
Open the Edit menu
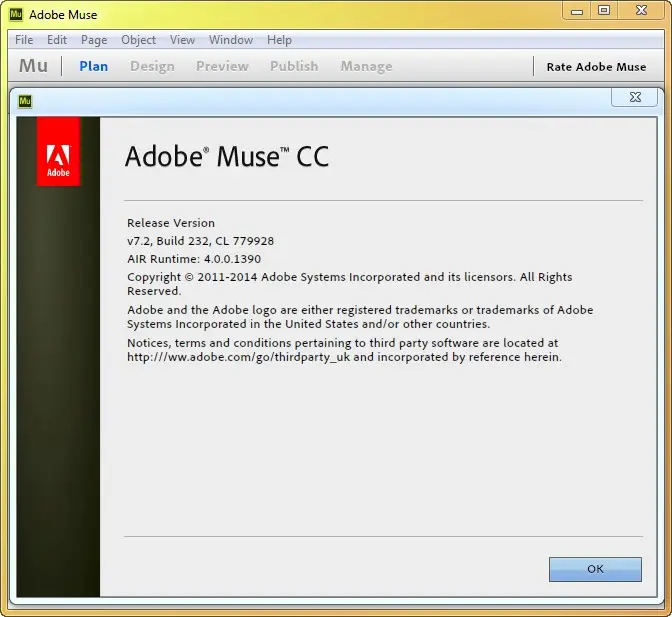(57, 40)
